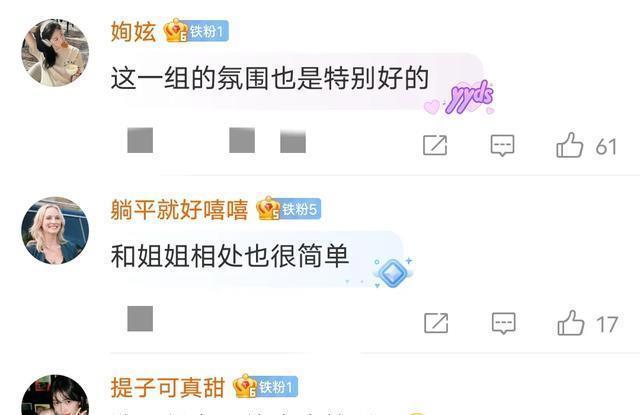
Task: Like 躺平就好嘻嘻's comment
Action: (x=571, y=323)
